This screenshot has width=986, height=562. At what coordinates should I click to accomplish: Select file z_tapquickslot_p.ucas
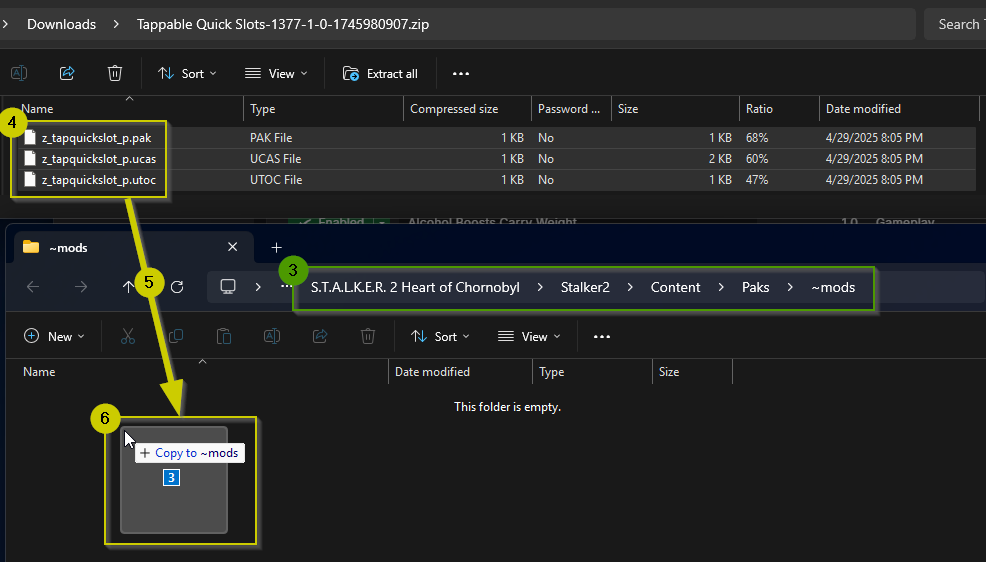pyautogui.click(x=99, y=159)
